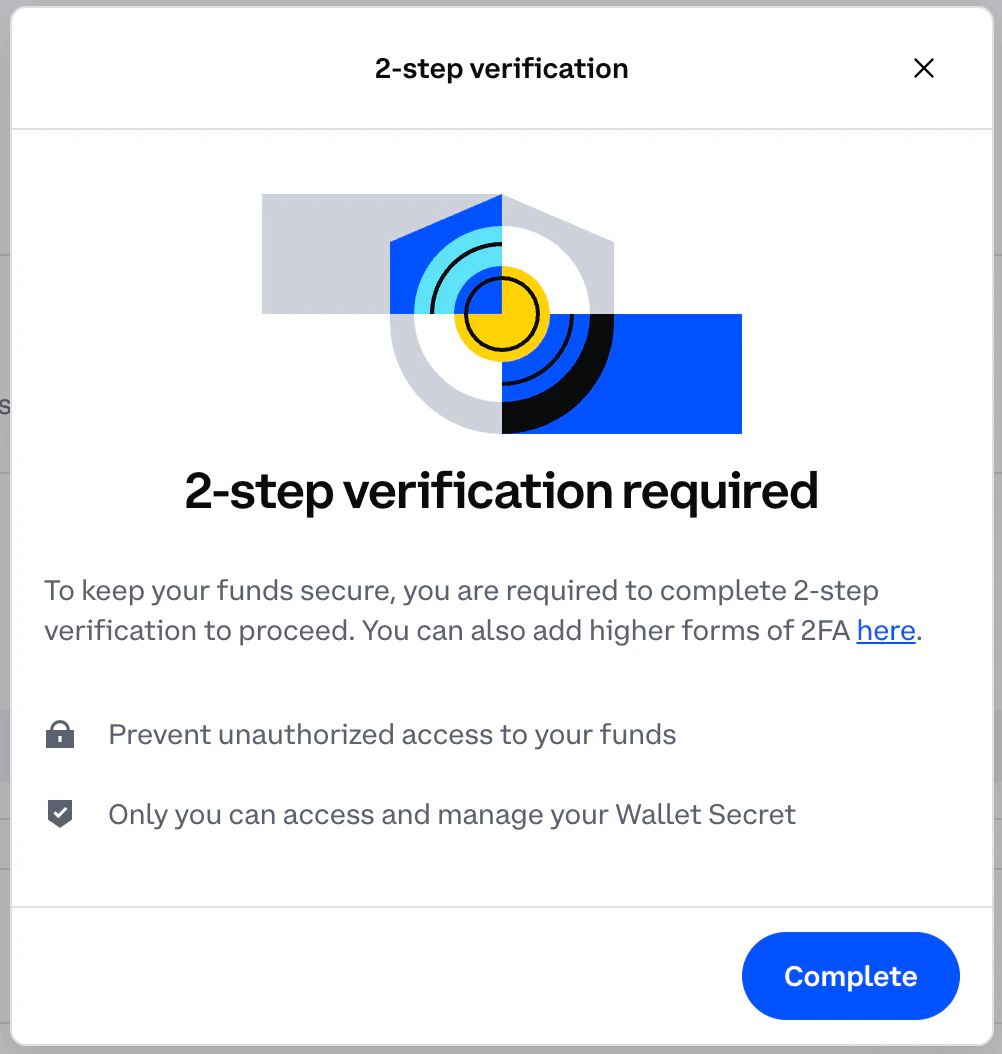Click the Prevent unauthorized access text row
1002x1054 pixels.
coord(392,734)
